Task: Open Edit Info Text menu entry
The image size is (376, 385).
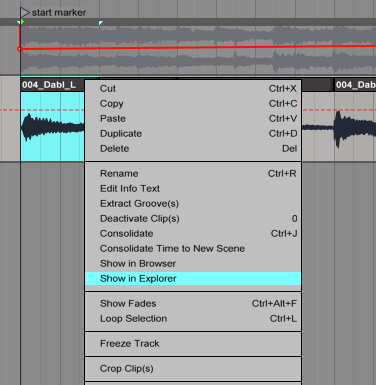Action: pyautogui.click(x=193, y=189)
